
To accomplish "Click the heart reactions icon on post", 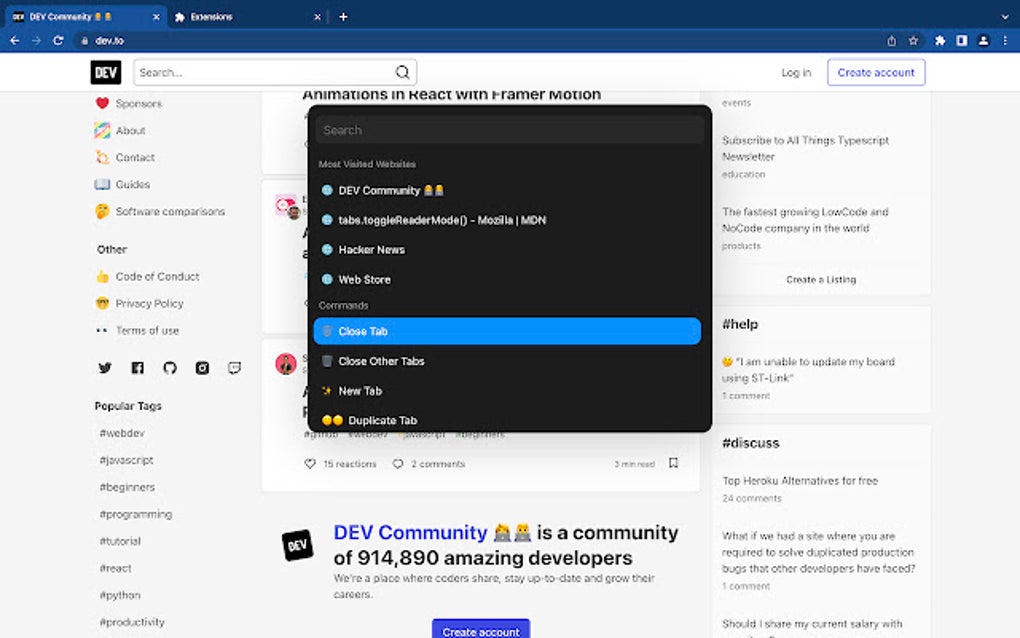I will coord(310,464).
